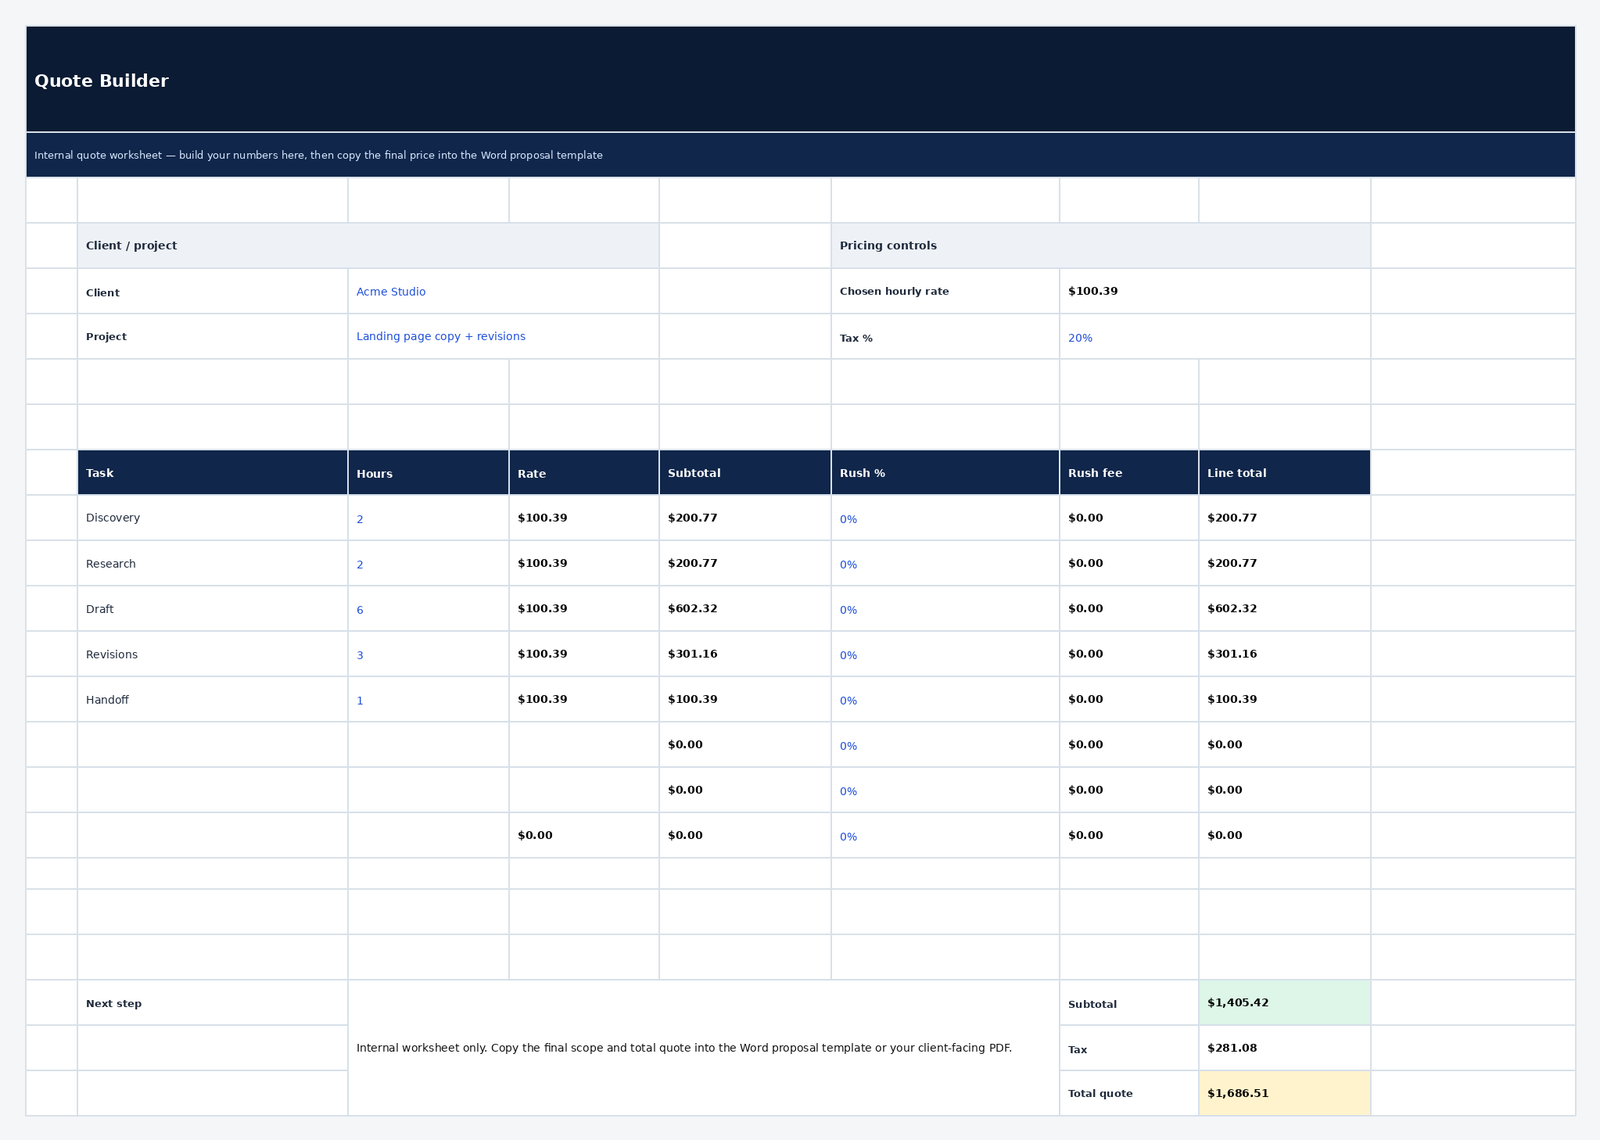Select the Tax % value of 20%
Image resolution: width=1600 pixels, height=1140 pixels.
1080,338
